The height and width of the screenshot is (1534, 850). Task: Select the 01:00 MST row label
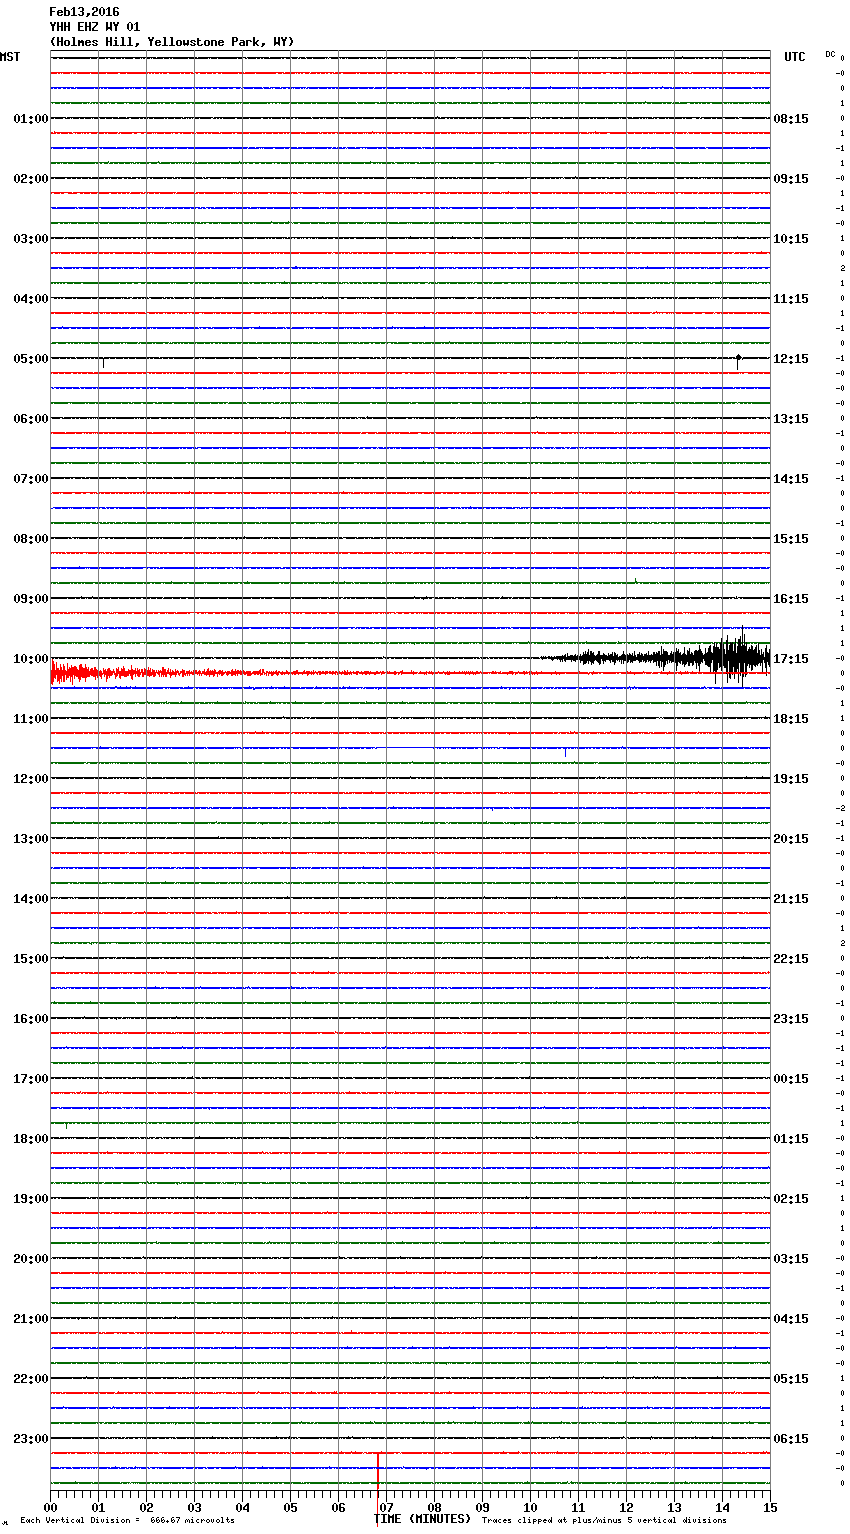30,119
